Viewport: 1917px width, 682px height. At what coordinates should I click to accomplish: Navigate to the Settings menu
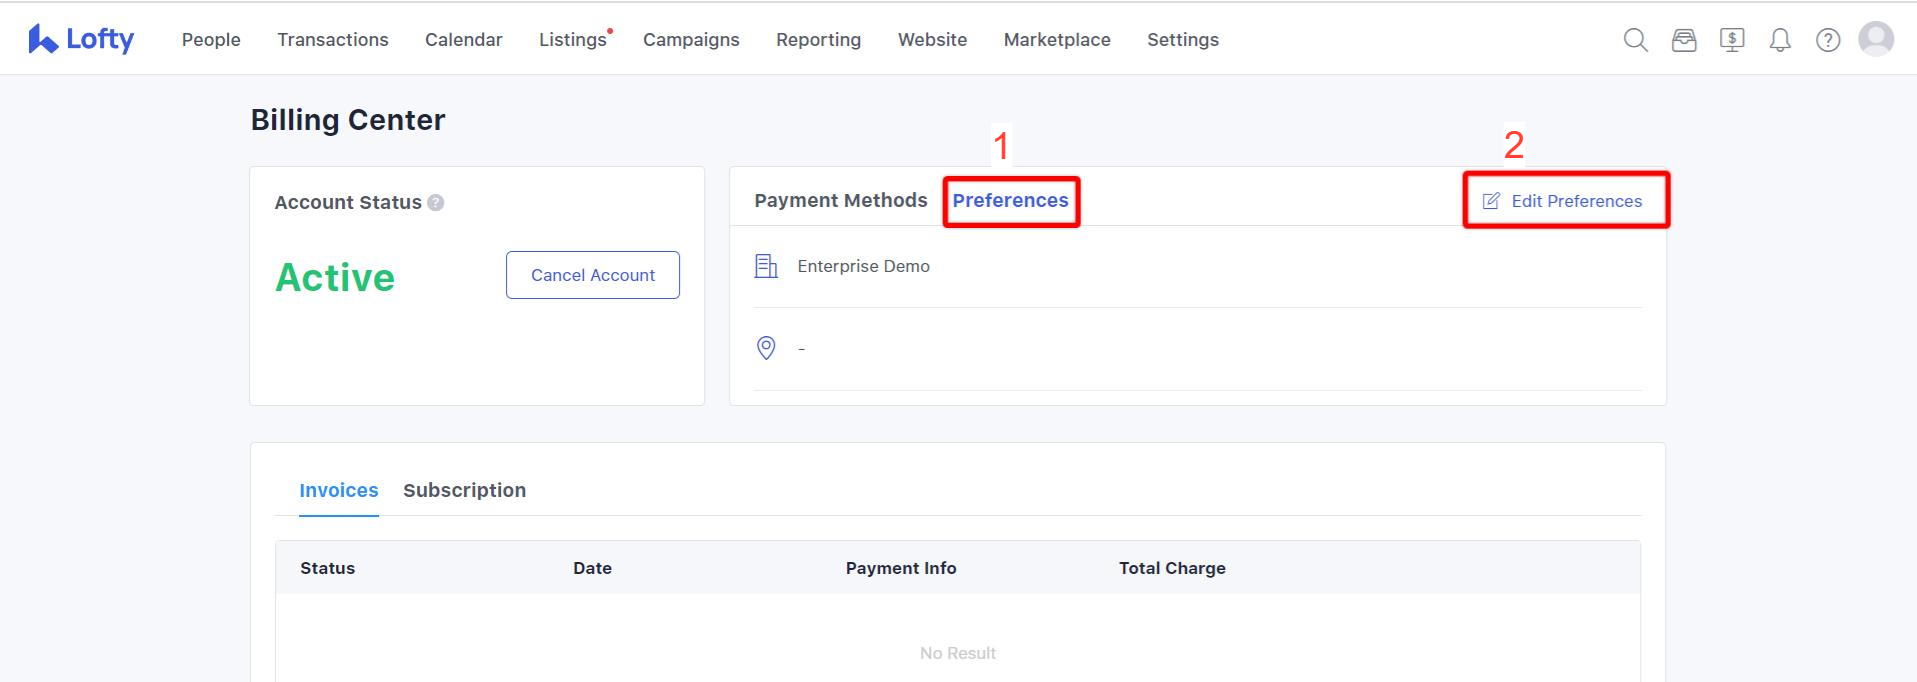pyautogui.click(x=1183, y=40)
